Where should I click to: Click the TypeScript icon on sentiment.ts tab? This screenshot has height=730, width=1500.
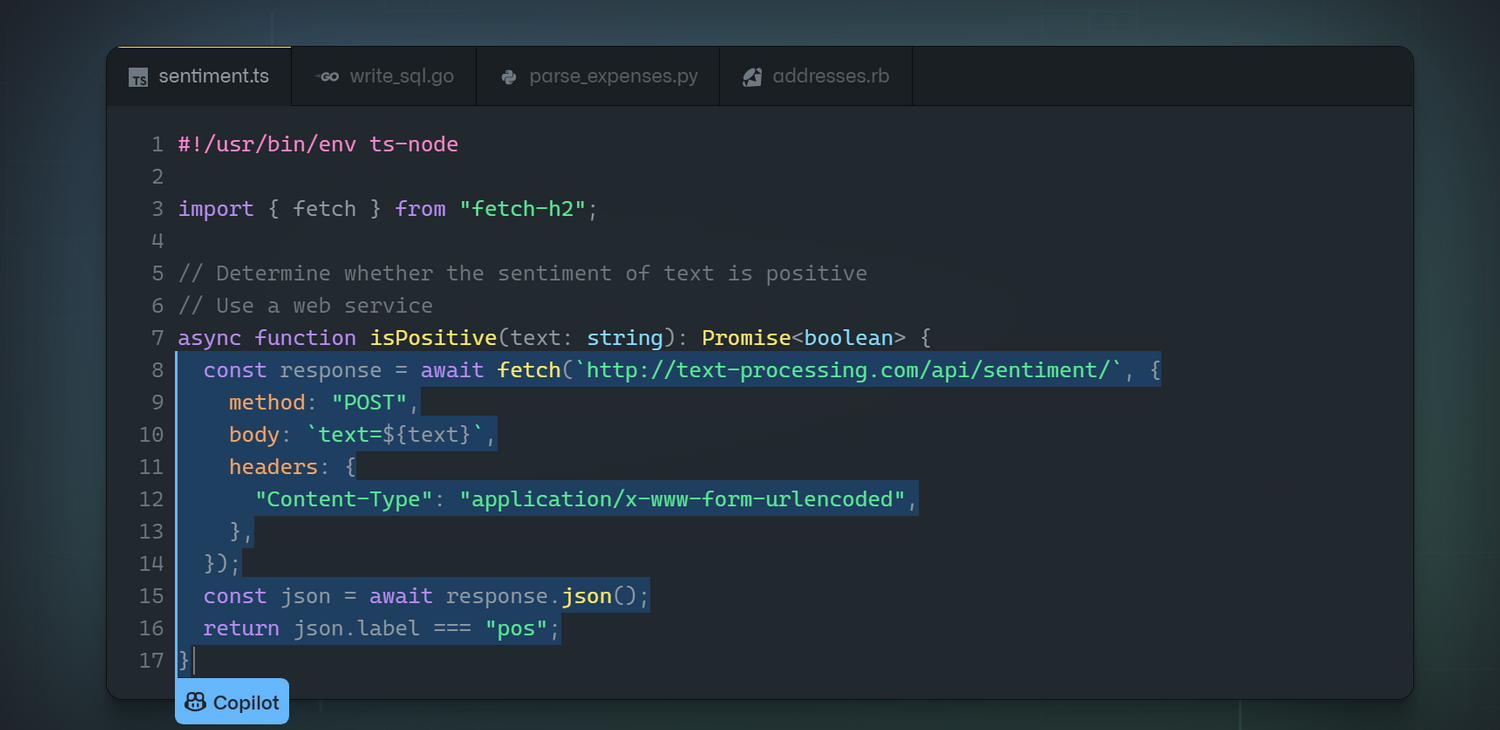point(138,78)
